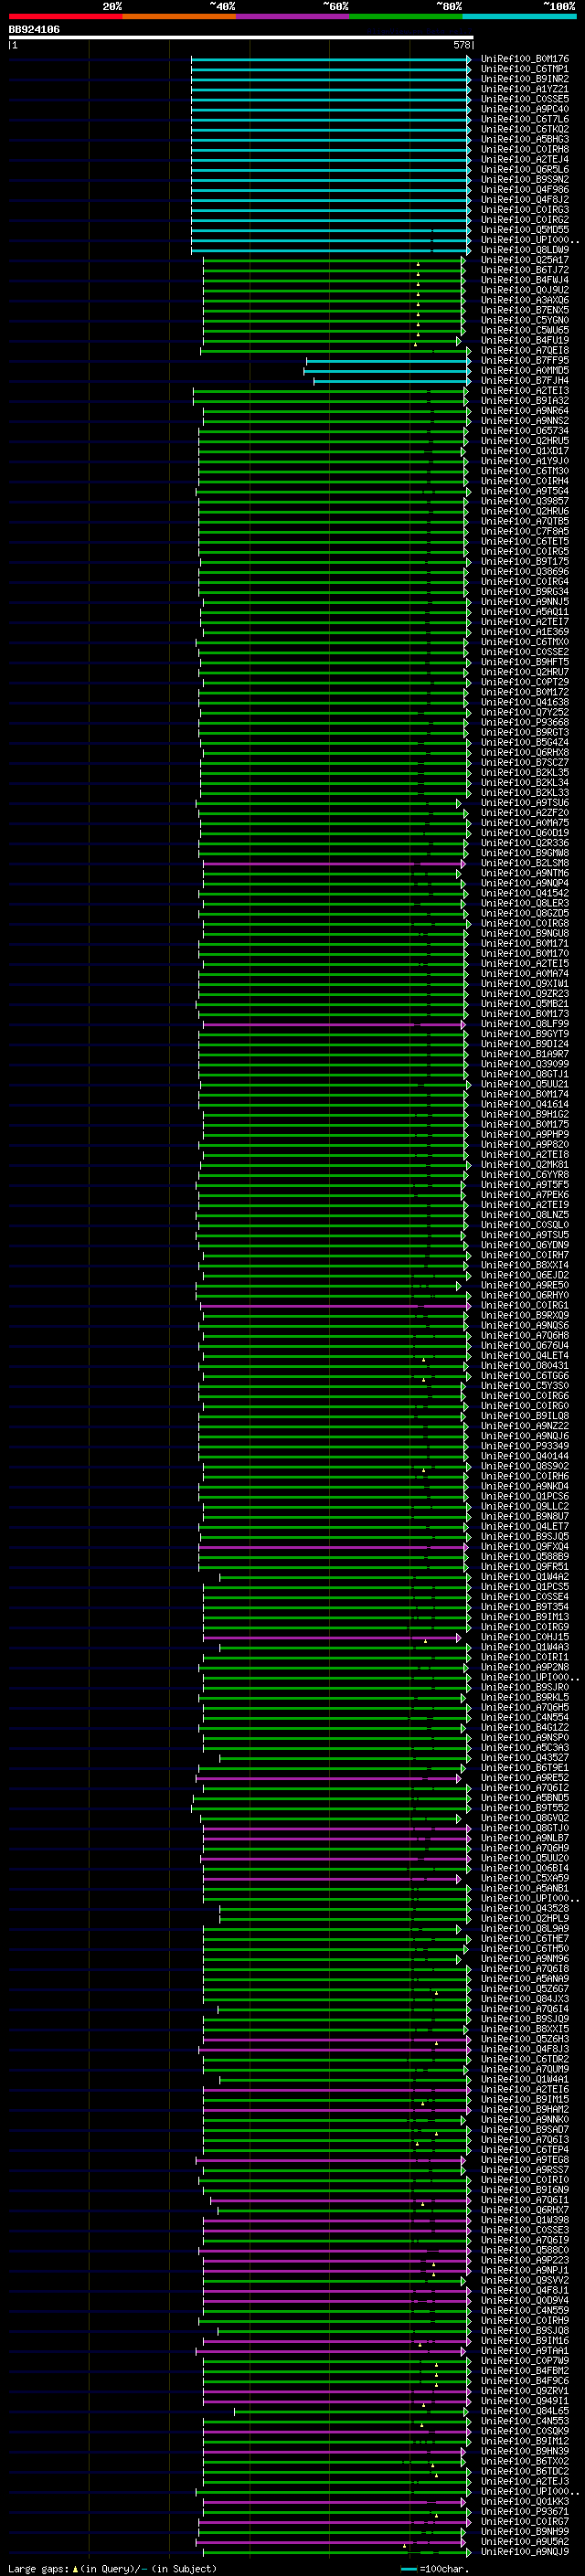Click the white query sequence bar
The height and width of the screenshot is (2576, 585).
(x=241, y=37)
